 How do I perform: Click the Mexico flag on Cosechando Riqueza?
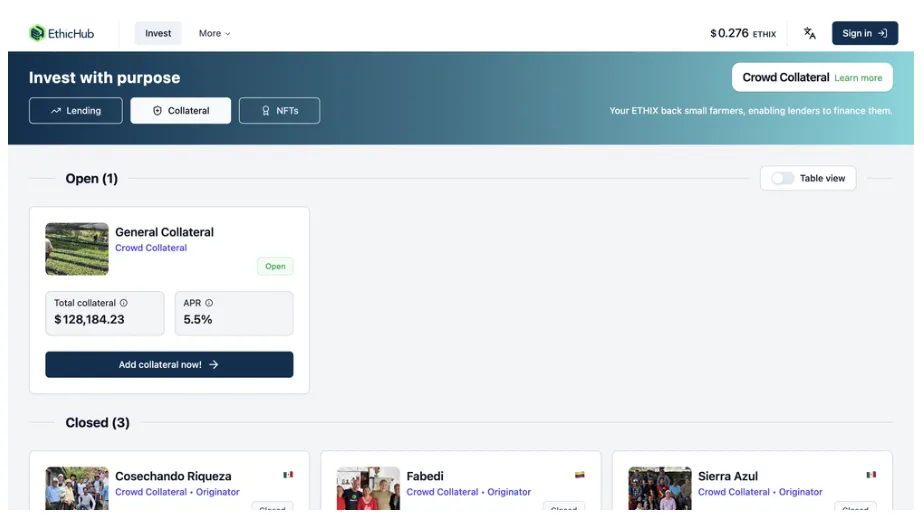pyautogui.click(x=288, y=475)
